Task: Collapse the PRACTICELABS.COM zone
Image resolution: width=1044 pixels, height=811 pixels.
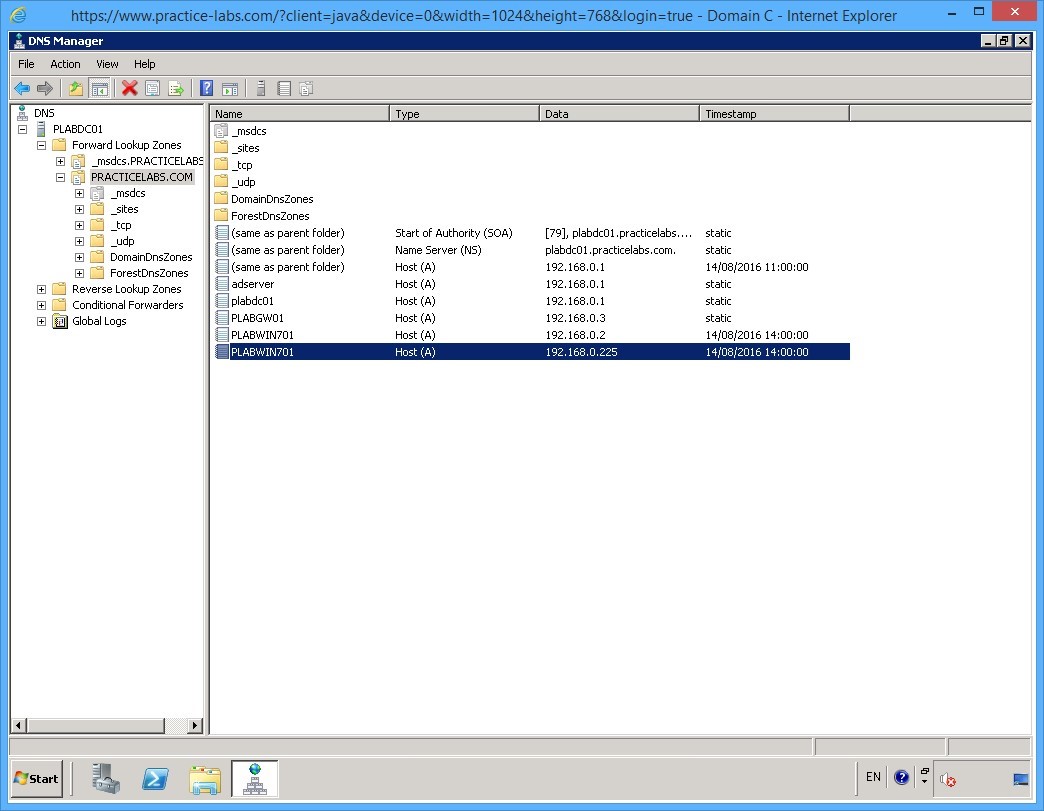Action: tap(60, 177)
